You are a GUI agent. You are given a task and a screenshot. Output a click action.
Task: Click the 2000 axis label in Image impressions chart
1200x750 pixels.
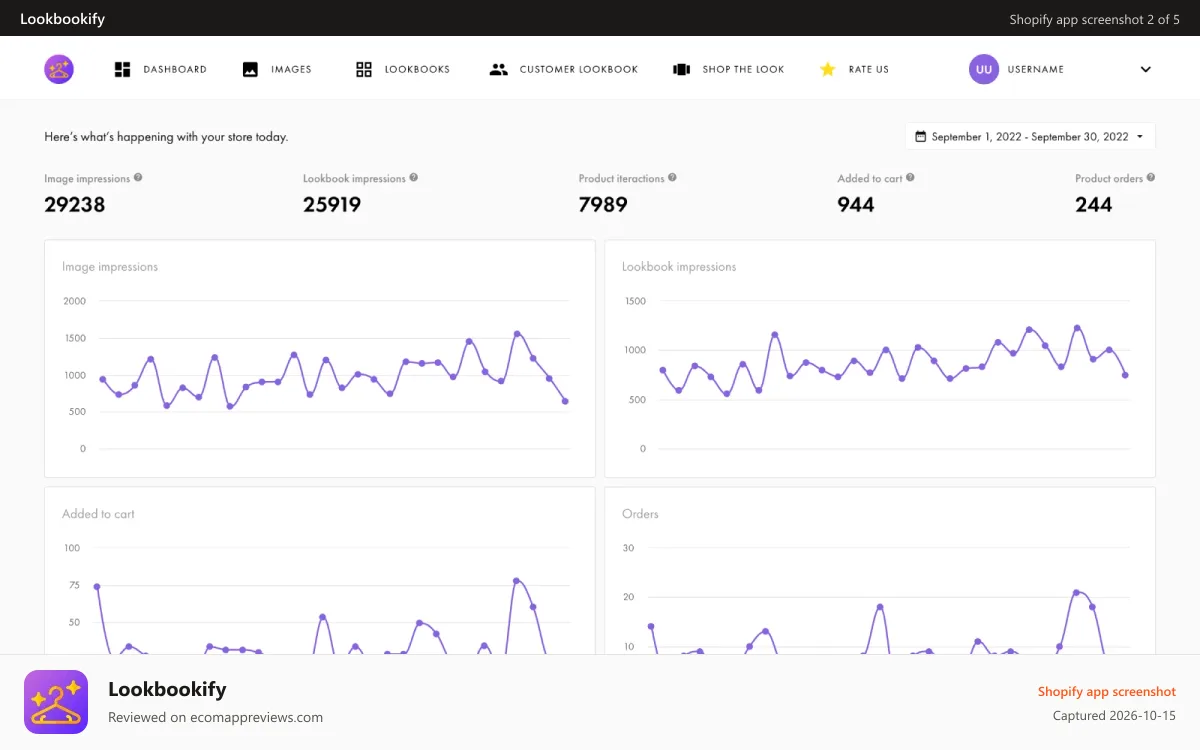pyautogui.click(x=75, y=301)
